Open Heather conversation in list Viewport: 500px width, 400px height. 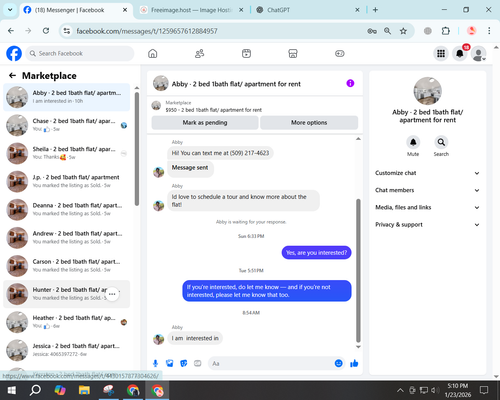pos(67,322)
